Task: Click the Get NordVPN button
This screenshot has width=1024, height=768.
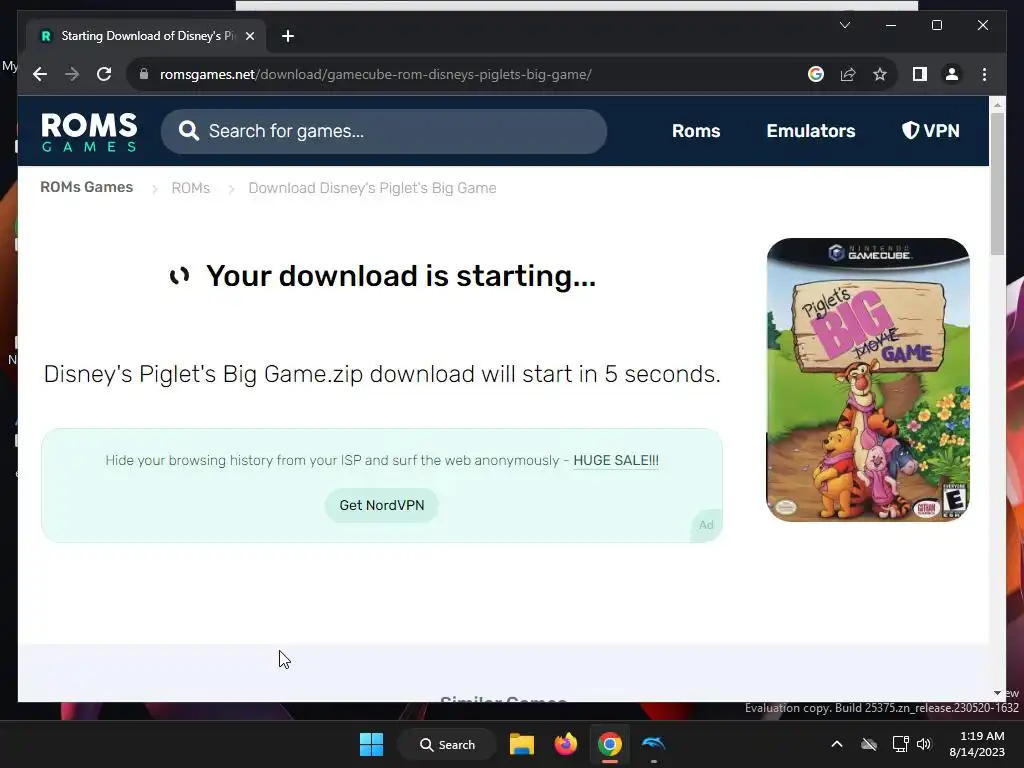Action: coord(381,505)
